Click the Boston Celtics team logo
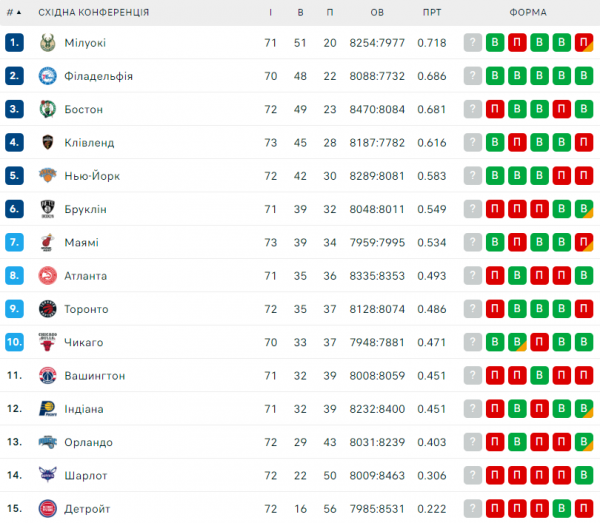This screenshot has width=600, height=523. [x=47, y=109]
